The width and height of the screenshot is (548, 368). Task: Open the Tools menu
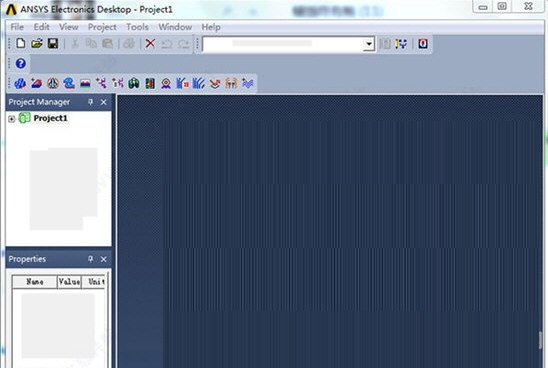click(x=137, y=27)
